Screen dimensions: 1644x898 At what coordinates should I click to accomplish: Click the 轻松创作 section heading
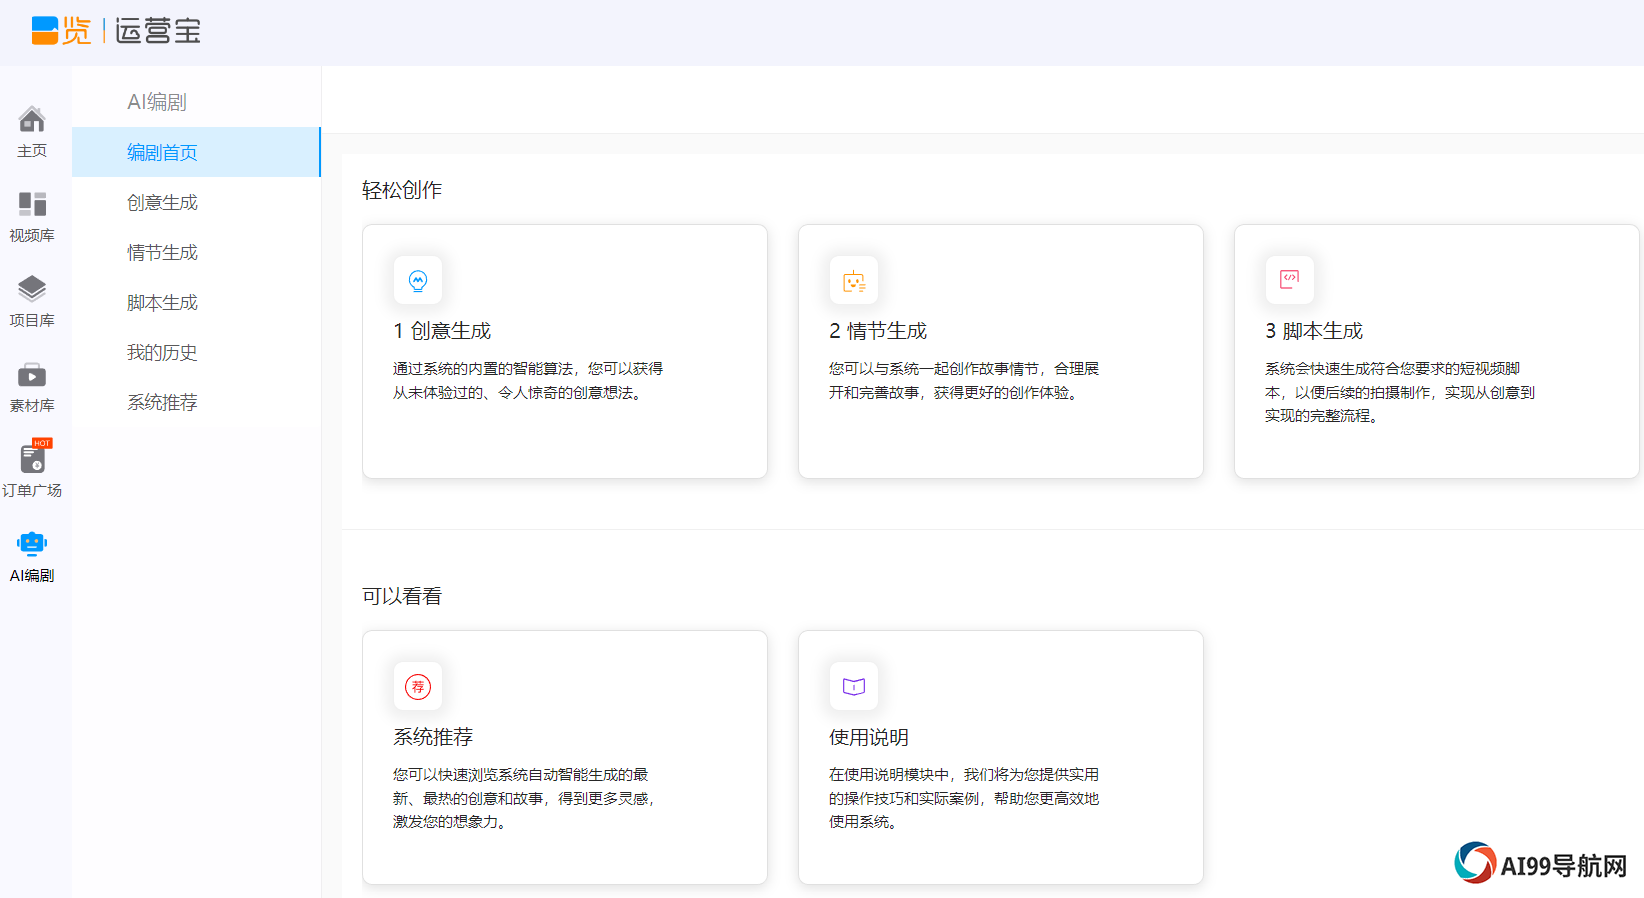point(402,190)
